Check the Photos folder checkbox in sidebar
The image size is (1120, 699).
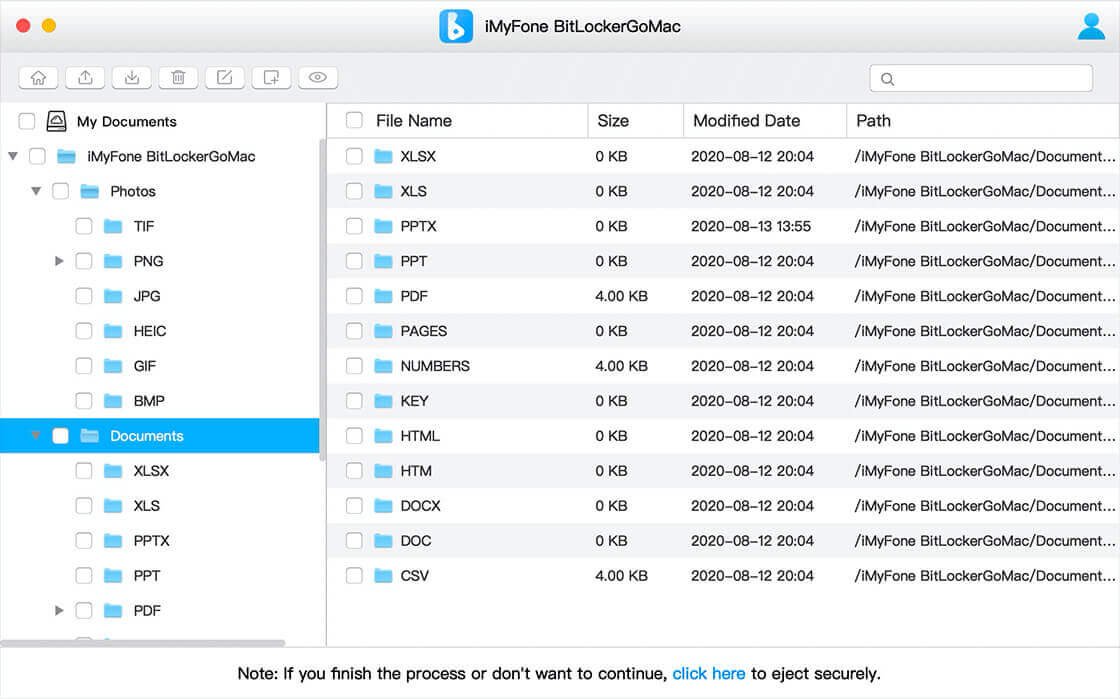61,191
